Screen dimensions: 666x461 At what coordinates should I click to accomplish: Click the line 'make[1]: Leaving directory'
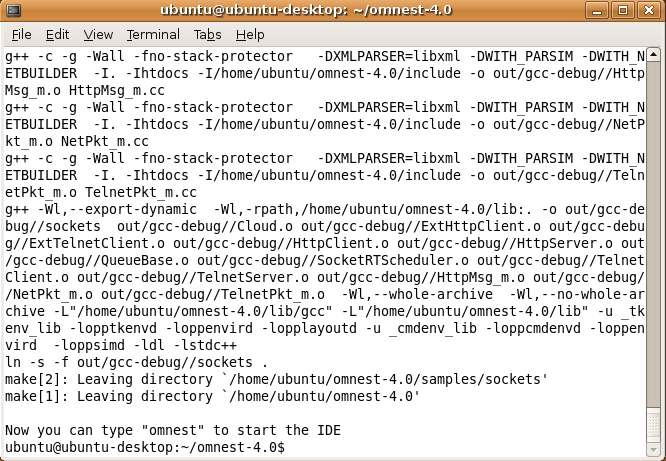212,396
